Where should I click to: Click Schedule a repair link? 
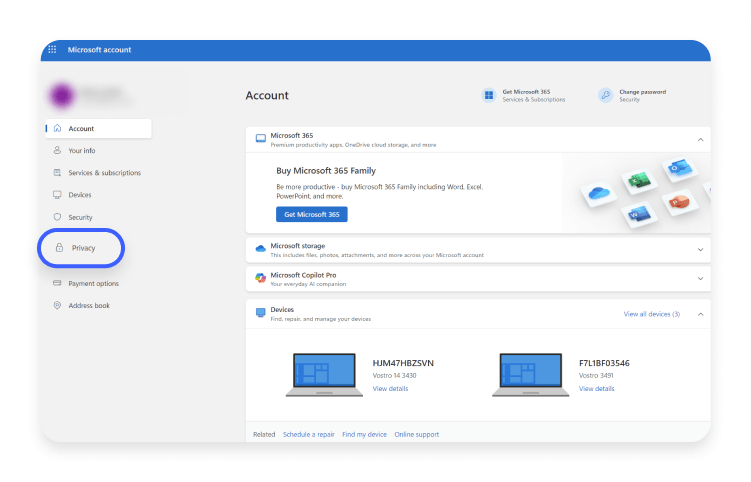click(308, 435)
